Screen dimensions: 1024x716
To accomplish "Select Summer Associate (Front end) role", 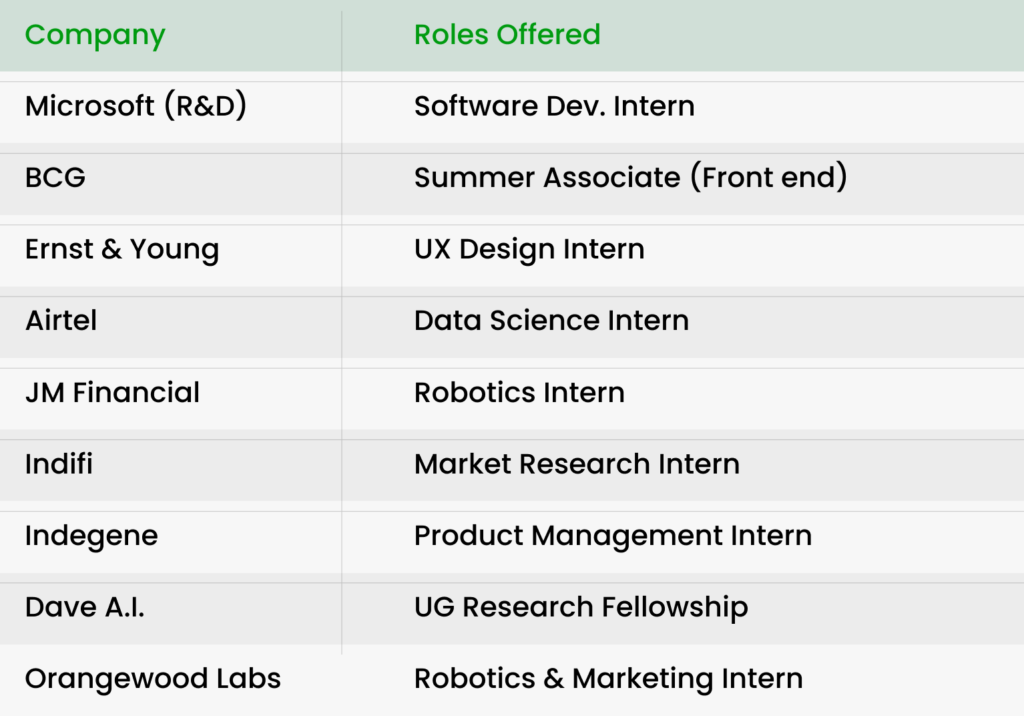I will (x=631, y=178).
